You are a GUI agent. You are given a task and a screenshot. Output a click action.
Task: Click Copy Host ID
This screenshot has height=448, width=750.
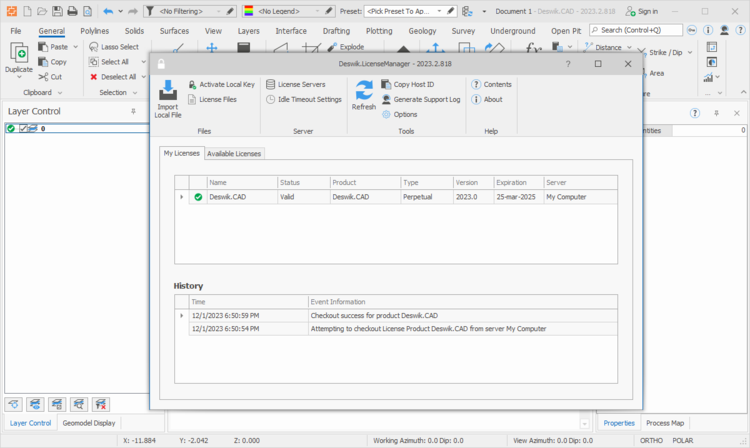click(x=408, y=84)
